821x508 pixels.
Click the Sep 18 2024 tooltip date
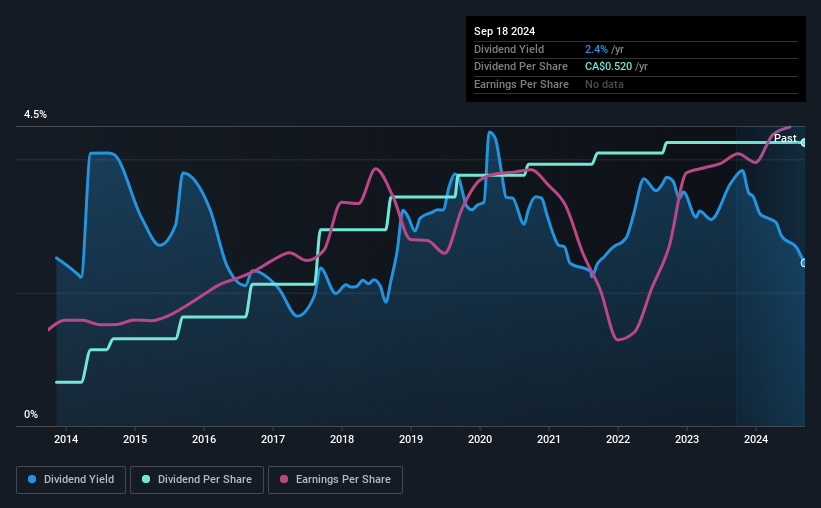pos(504,31)
